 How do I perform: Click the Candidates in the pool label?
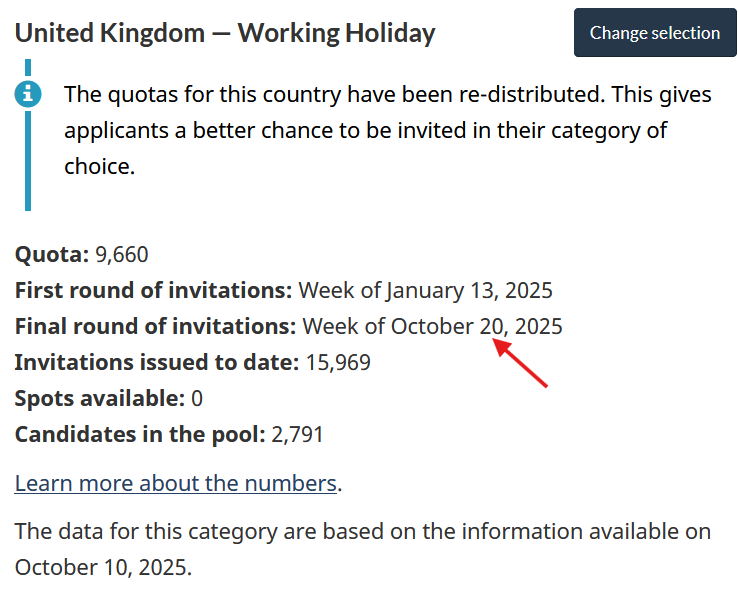tap(139, 435)
